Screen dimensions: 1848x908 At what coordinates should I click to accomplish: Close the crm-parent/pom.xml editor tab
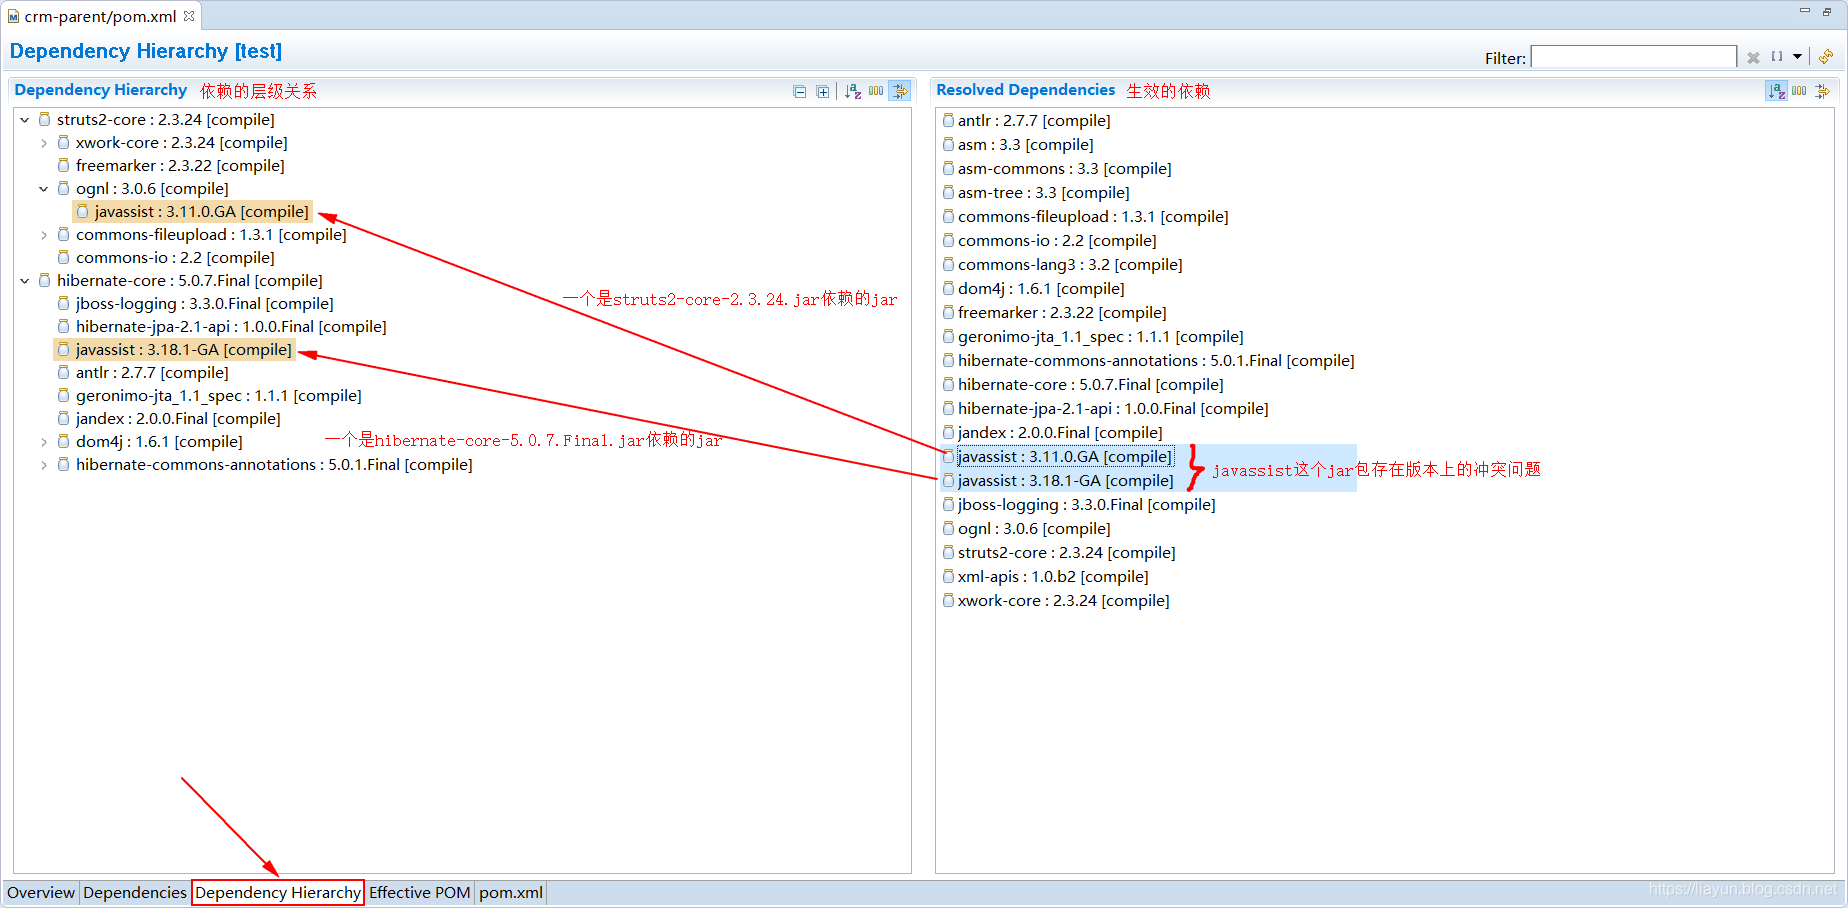[x=189, y=16]
